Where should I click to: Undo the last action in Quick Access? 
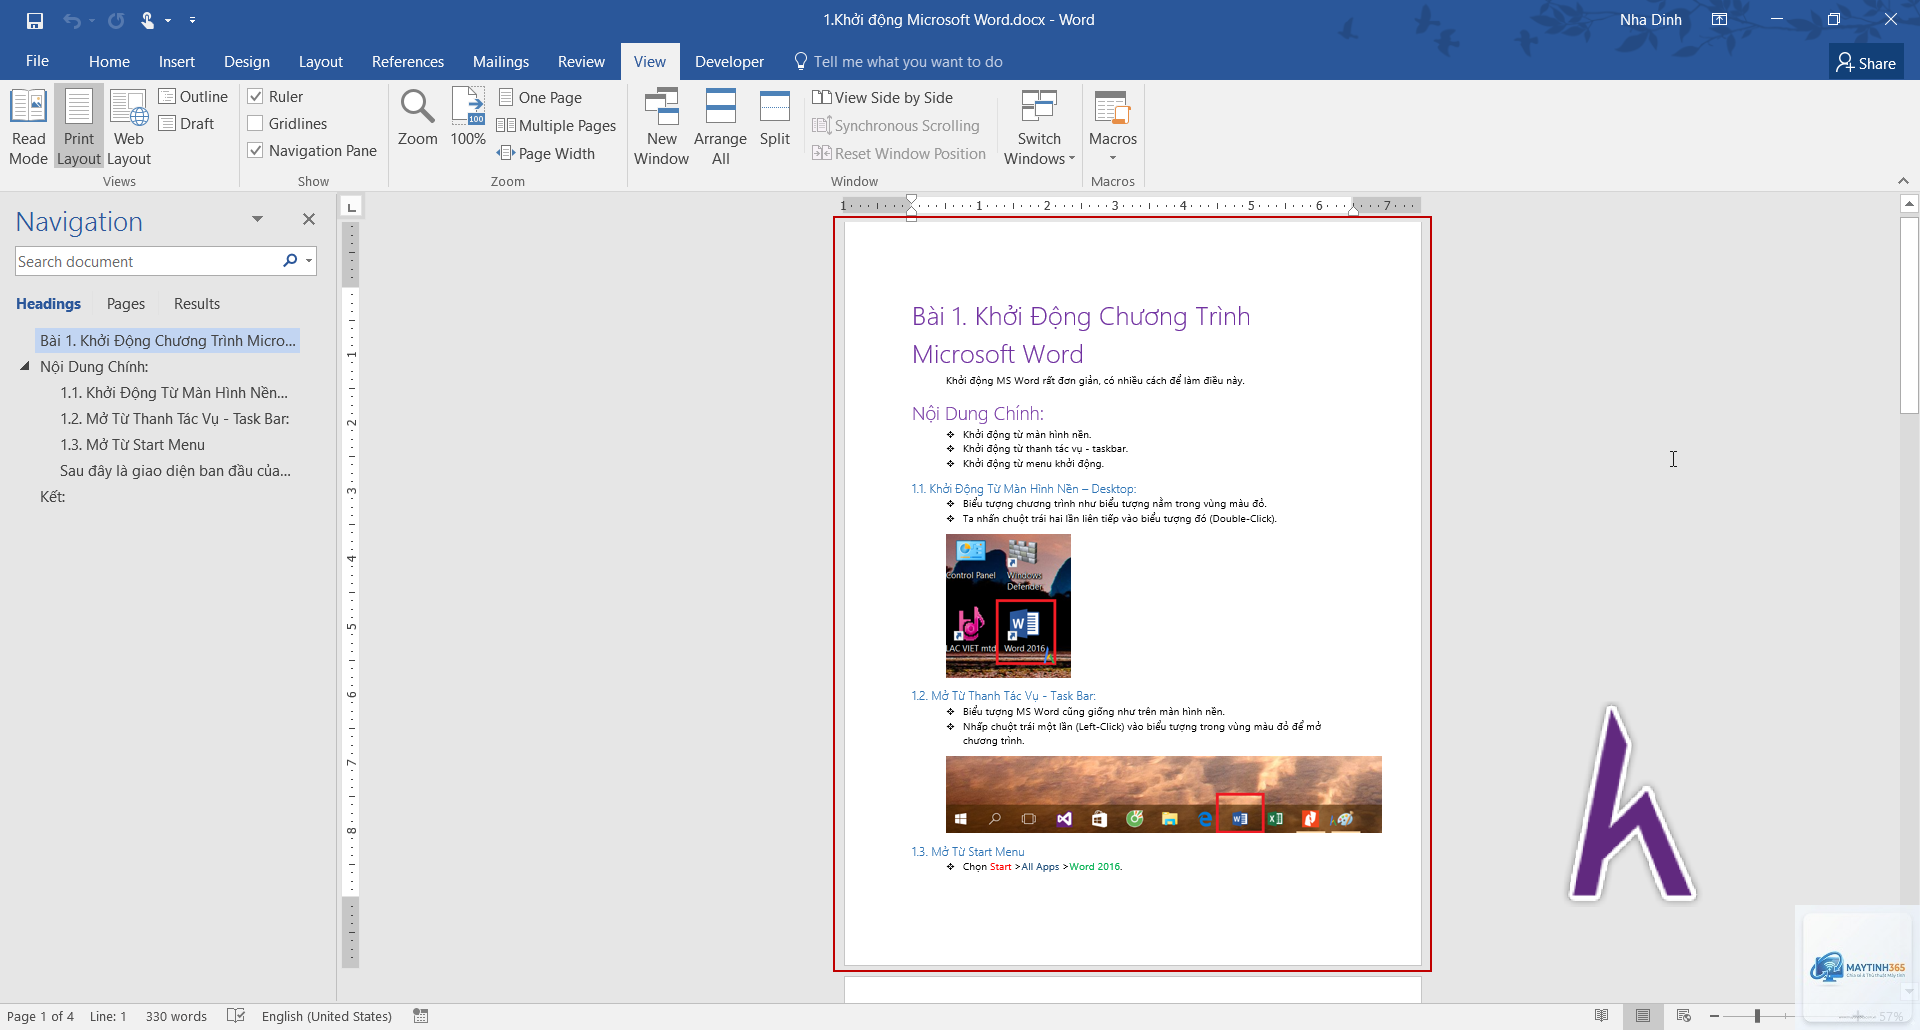pyautogui.click(x=72, y=20)
